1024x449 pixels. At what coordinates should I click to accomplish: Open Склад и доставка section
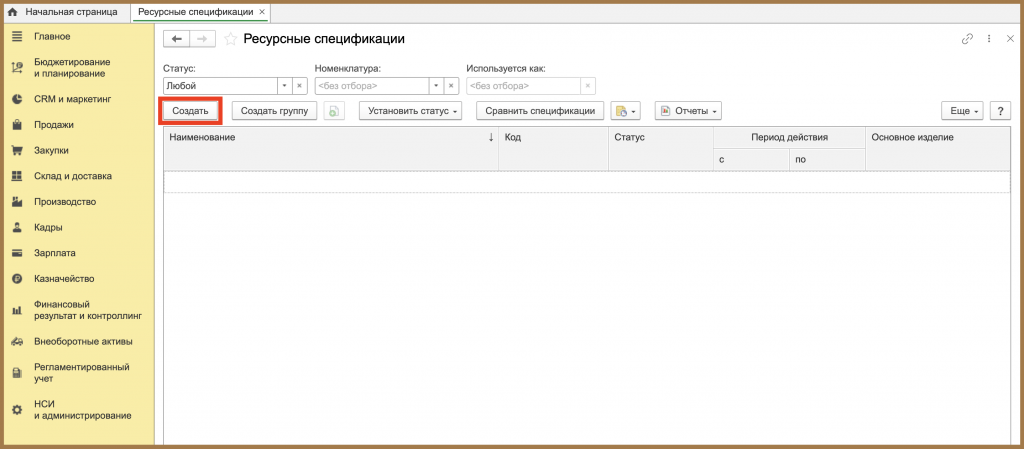72,176
